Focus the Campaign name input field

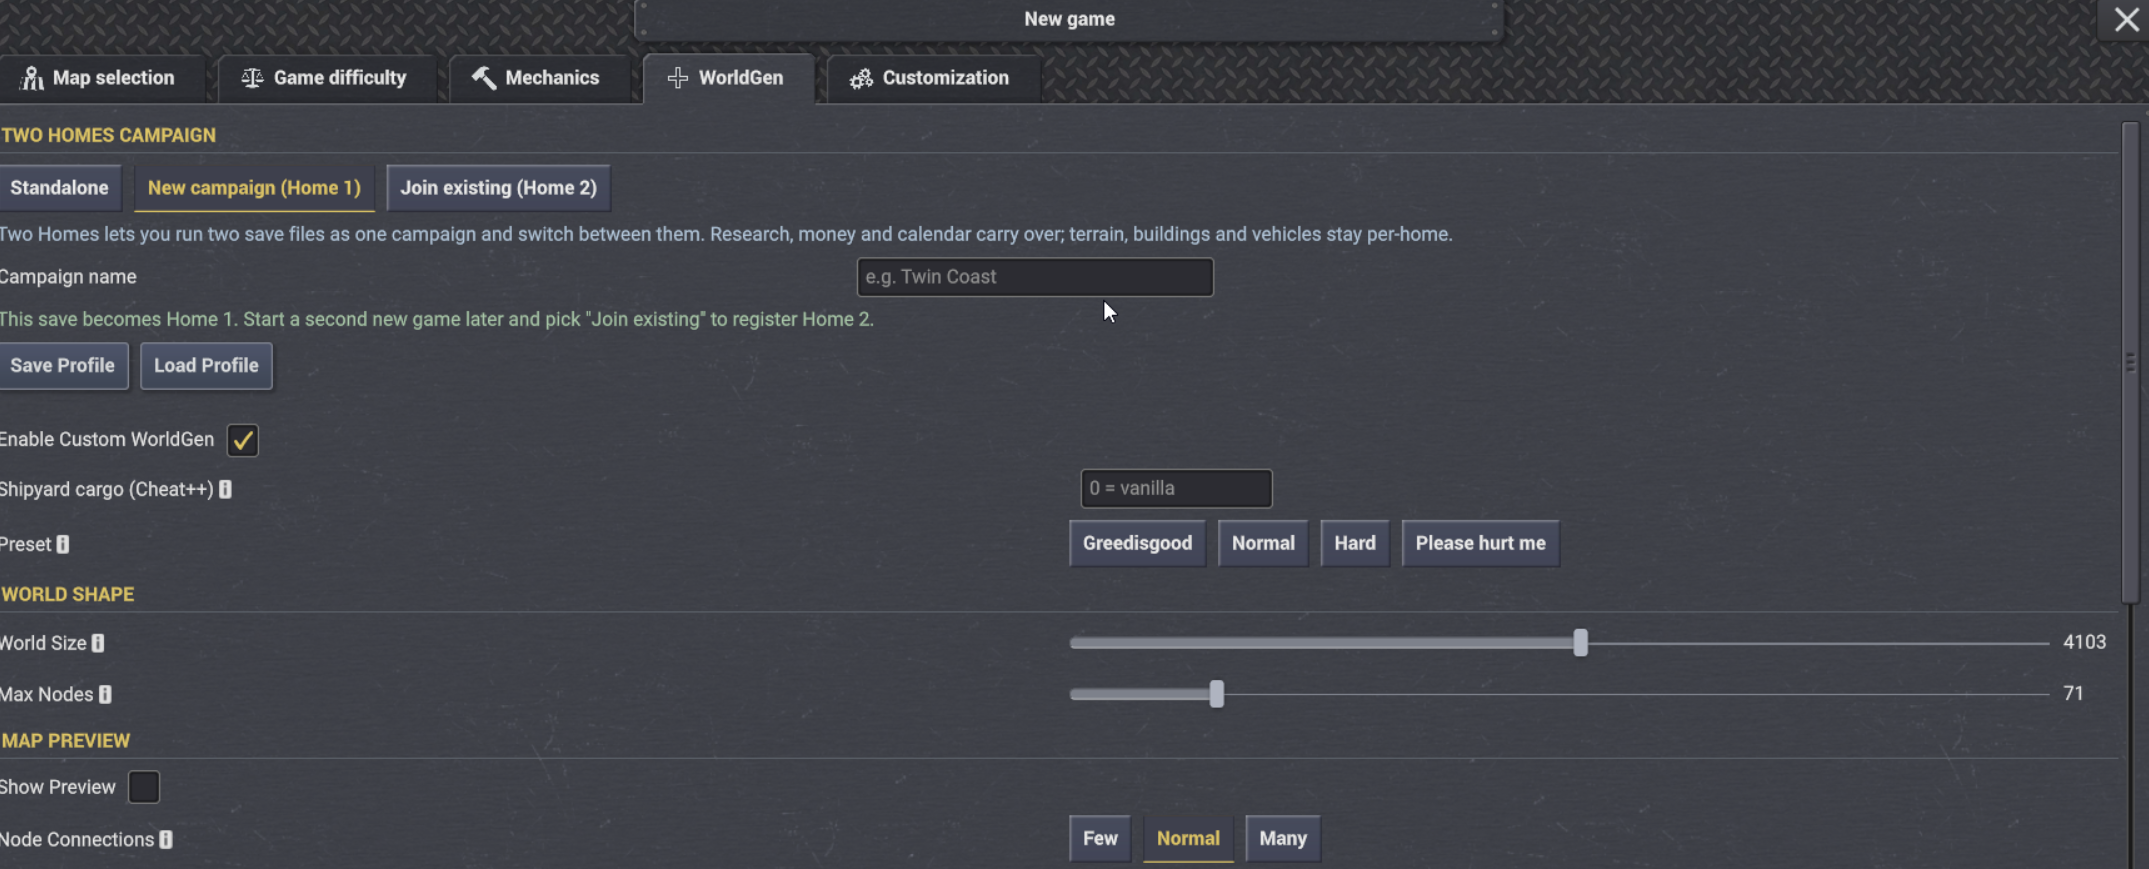pos(1035,277)
